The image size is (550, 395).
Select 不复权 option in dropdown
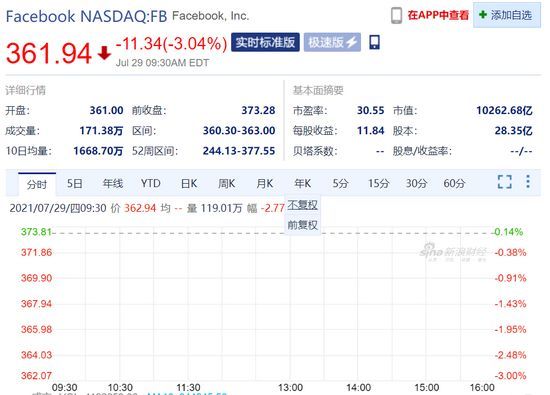(x=302, y=205)
